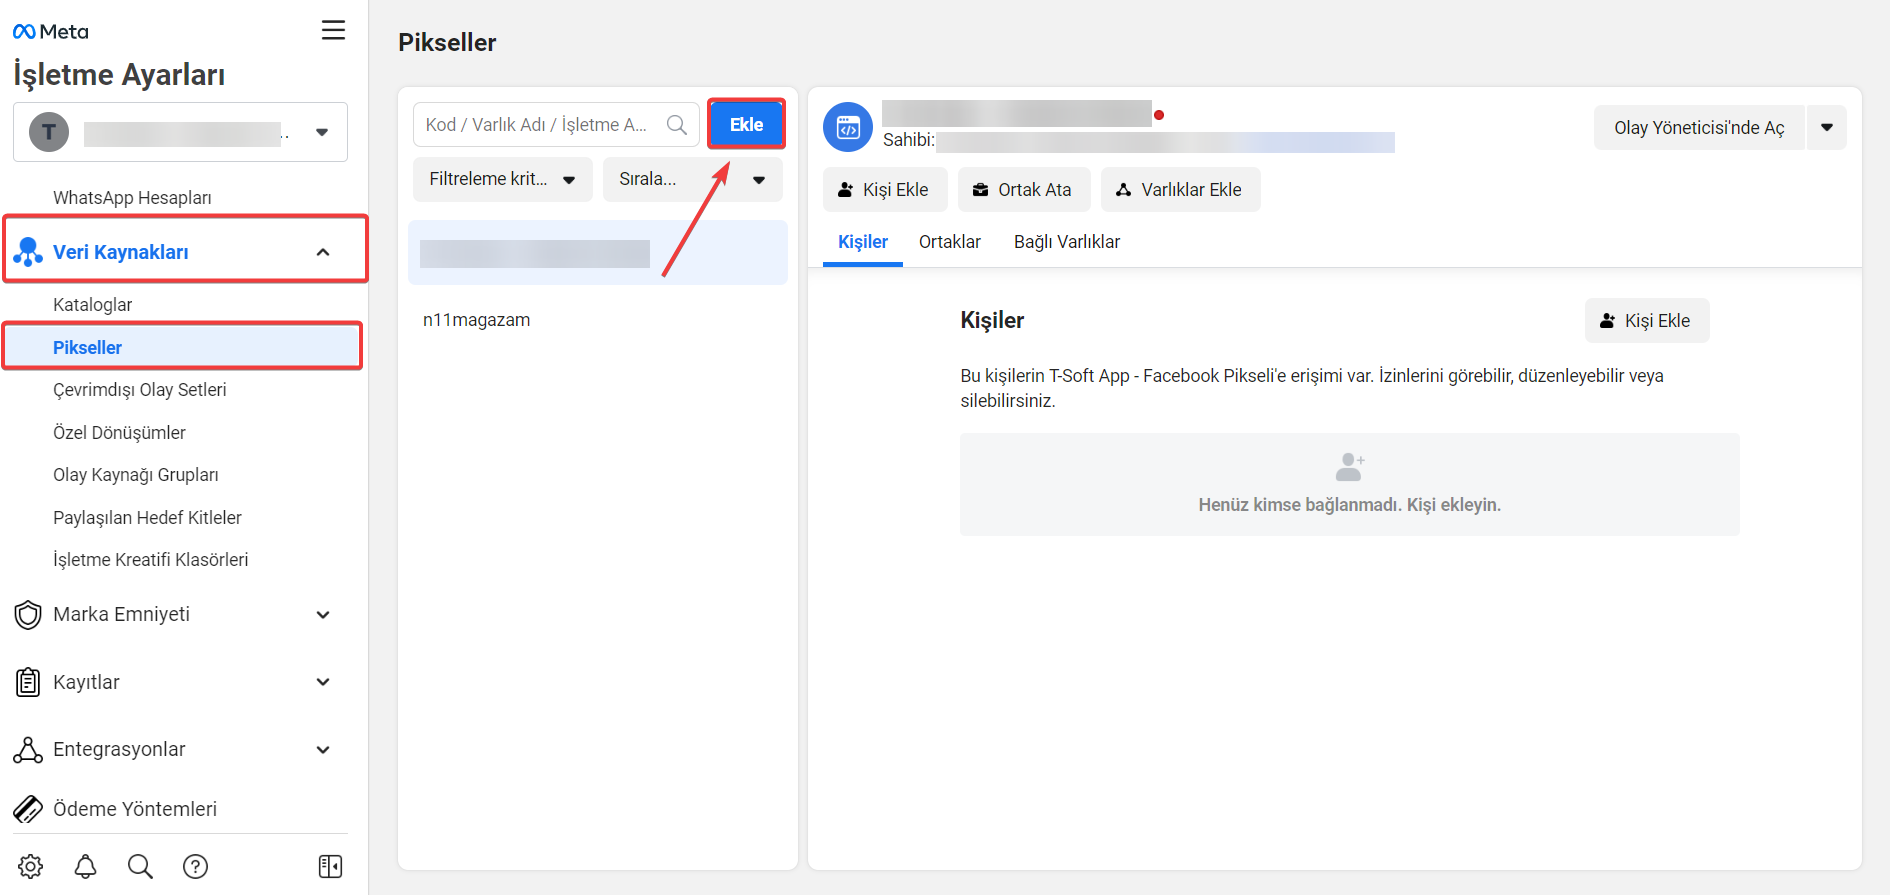
Task: Click the Kayıtlar clipboard icon
Action: coord(28,682)
